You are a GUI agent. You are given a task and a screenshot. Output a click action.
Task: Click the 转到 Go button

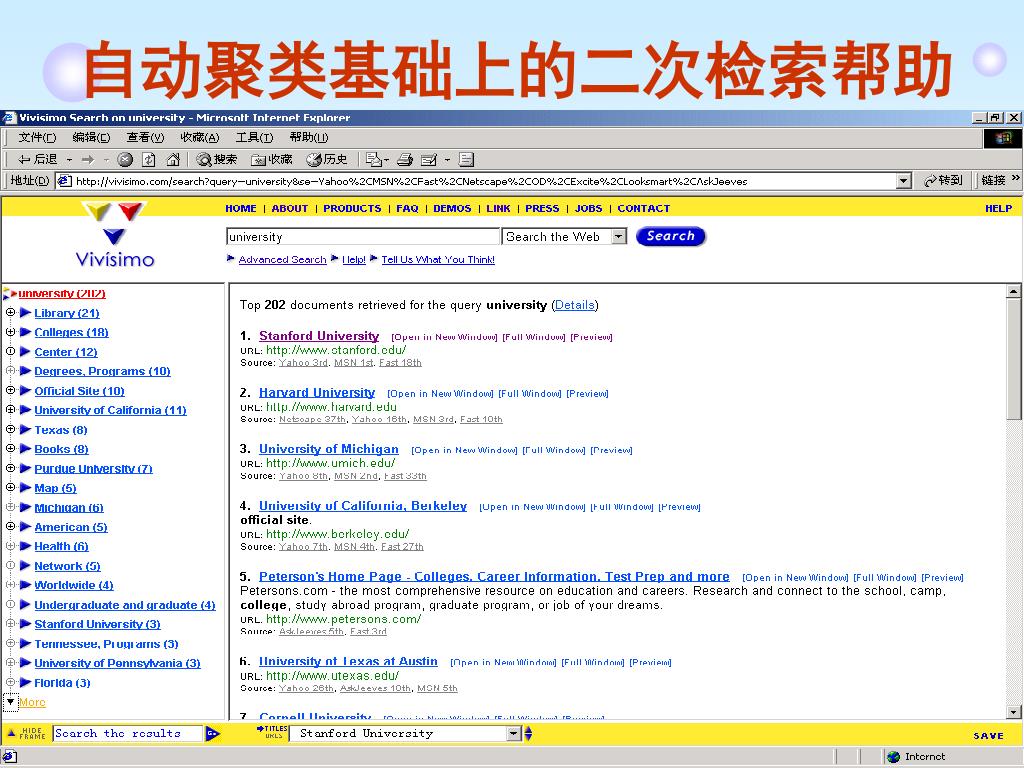pyautogui.click(x=943, y=180)
